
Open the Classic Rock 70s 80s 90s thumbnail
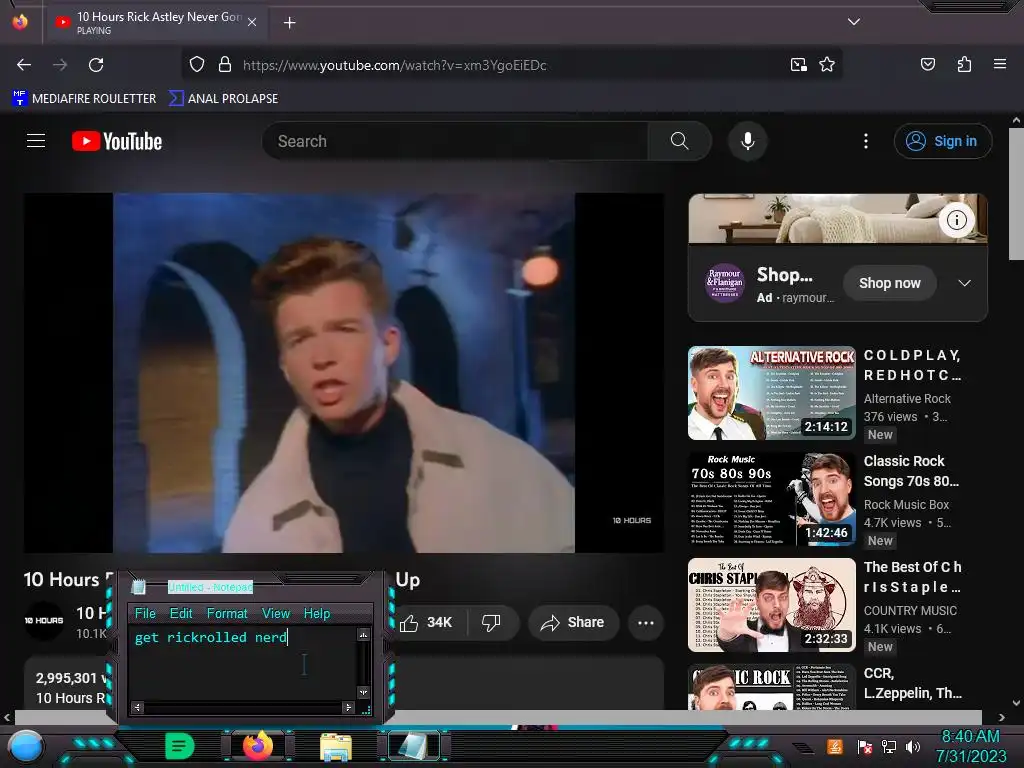tap(771, 499)
